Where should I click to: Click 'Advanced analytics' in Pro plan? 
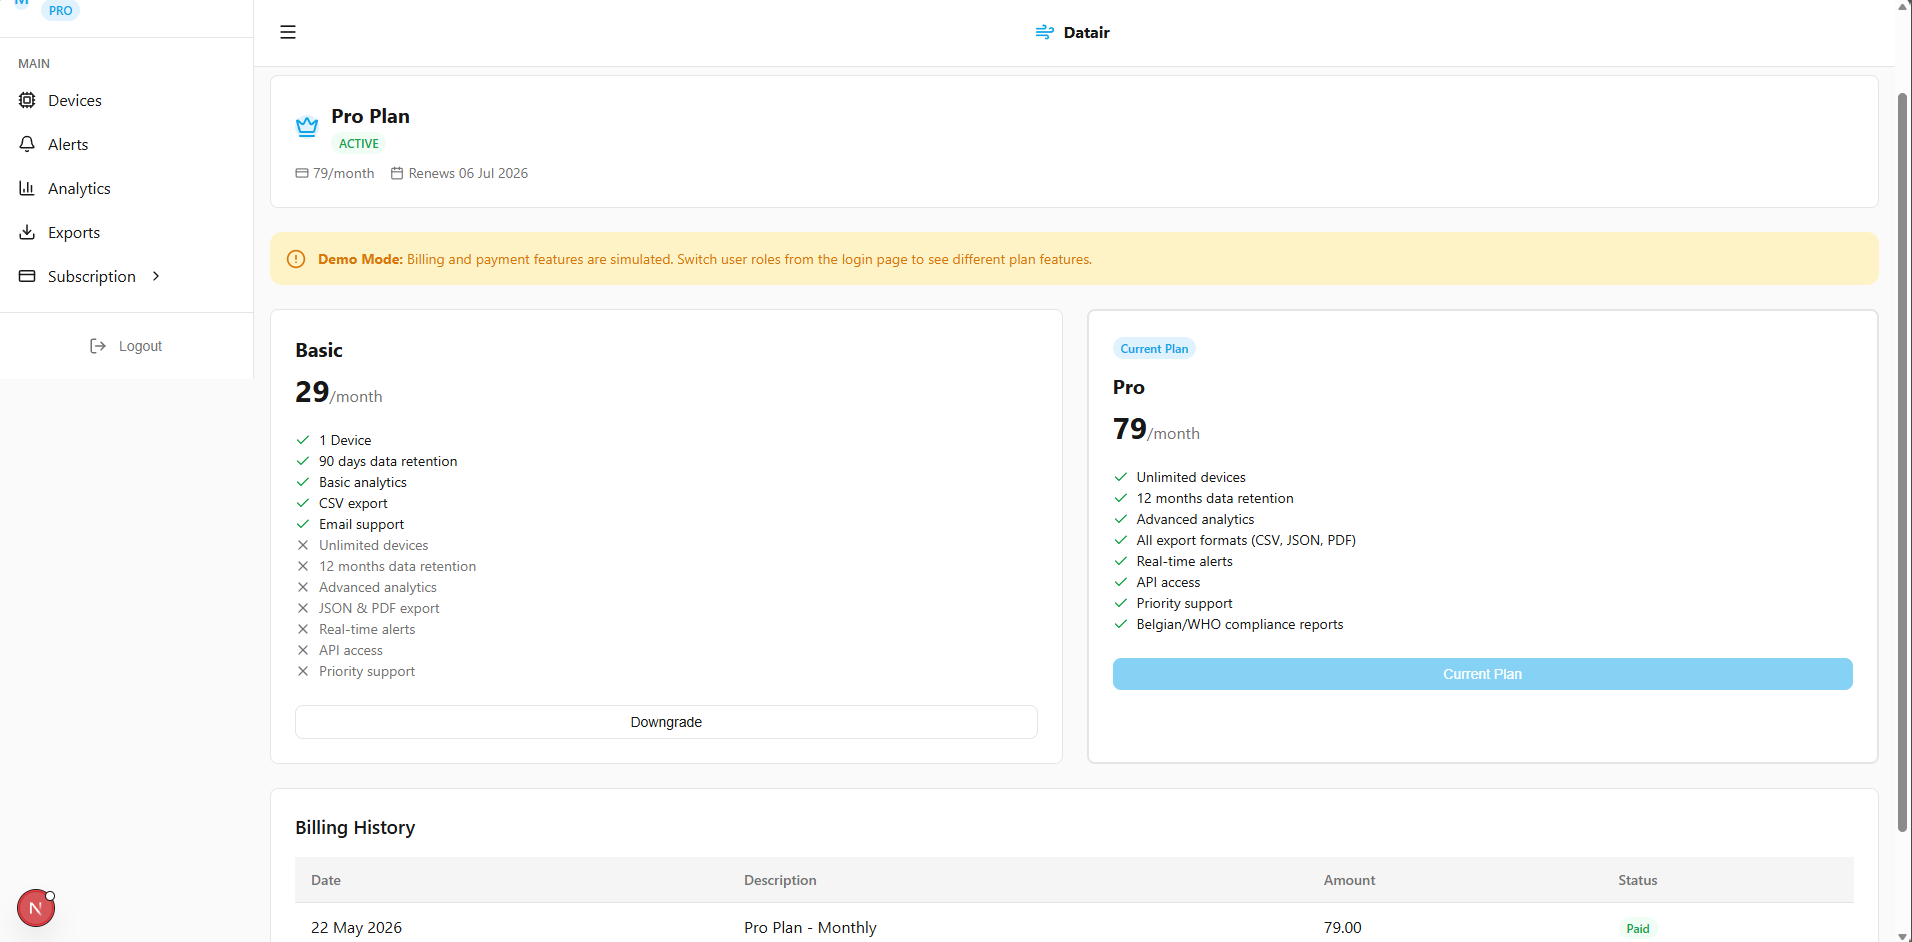point(1195,519)
